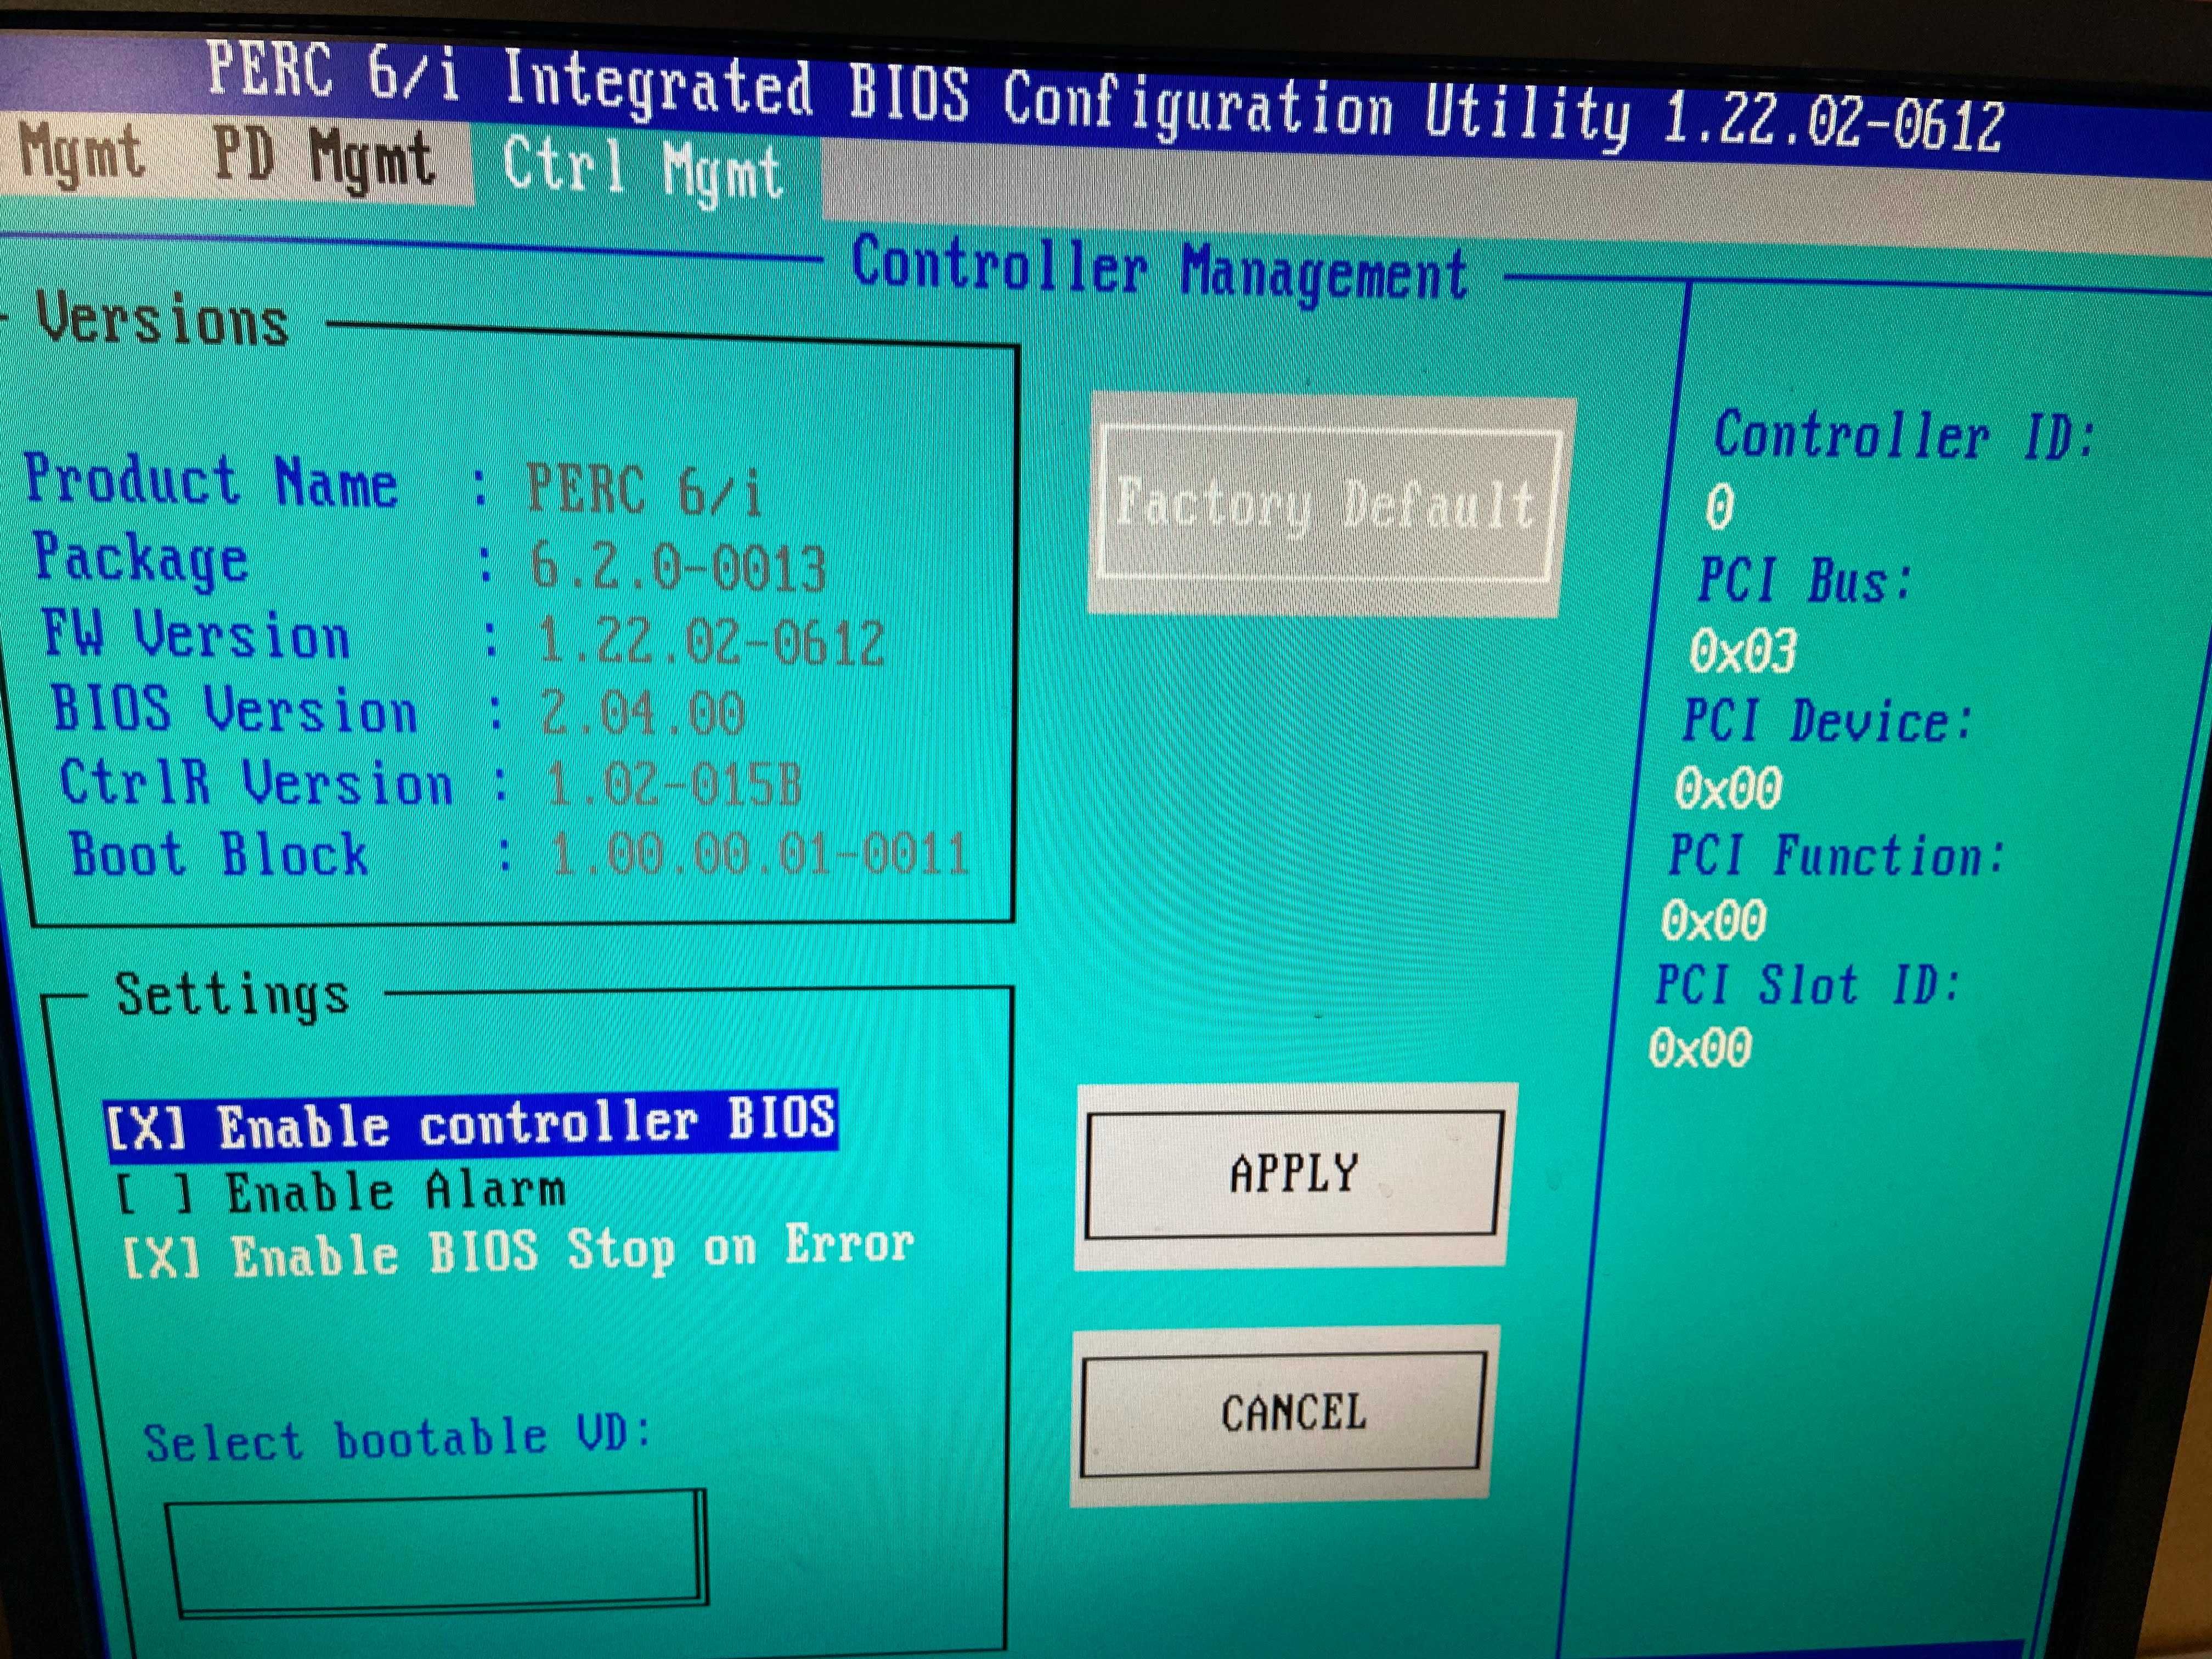Image resolution: width=2212 pixels, height=1659 pixels.
Task: Click BIOS Version value 2.04.00
Action: (643, 714)
